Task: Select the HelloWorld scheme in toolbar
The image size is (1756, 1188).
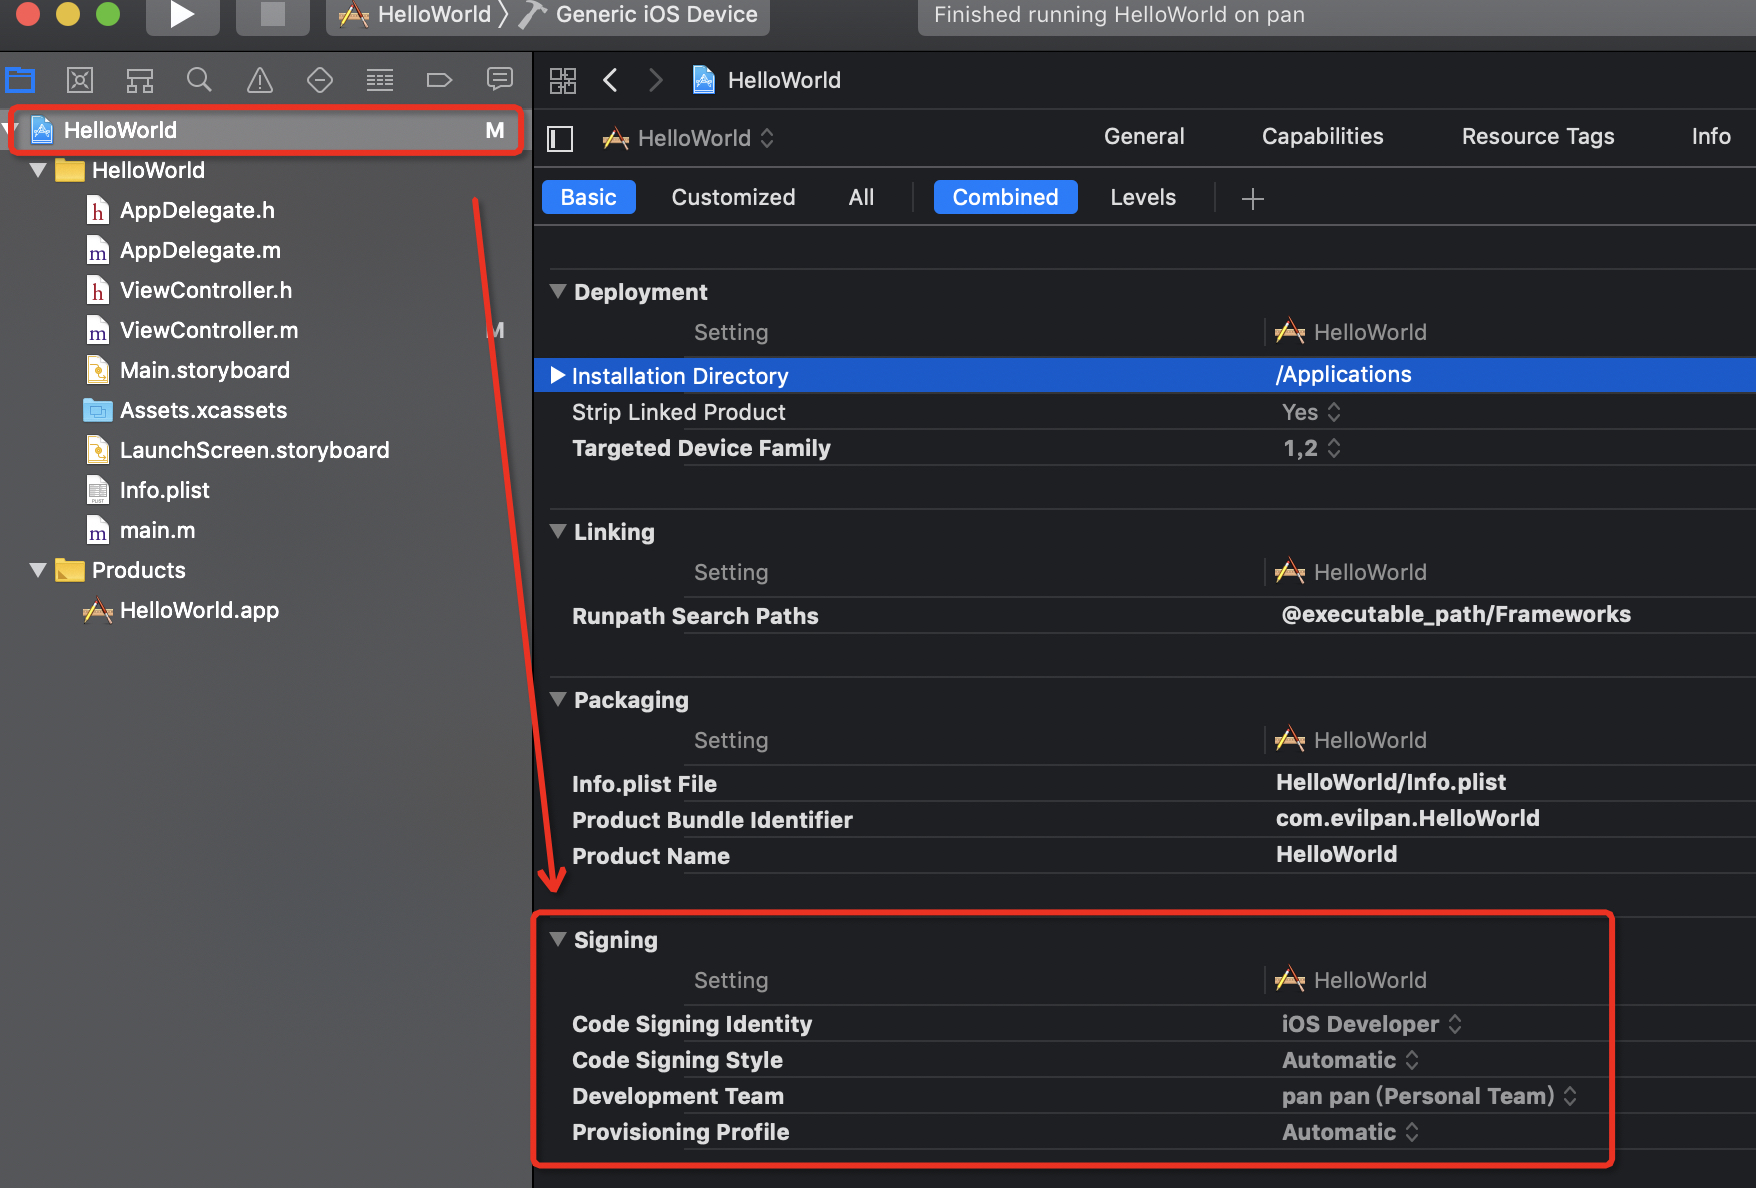Action: click(x=416, y=15)
